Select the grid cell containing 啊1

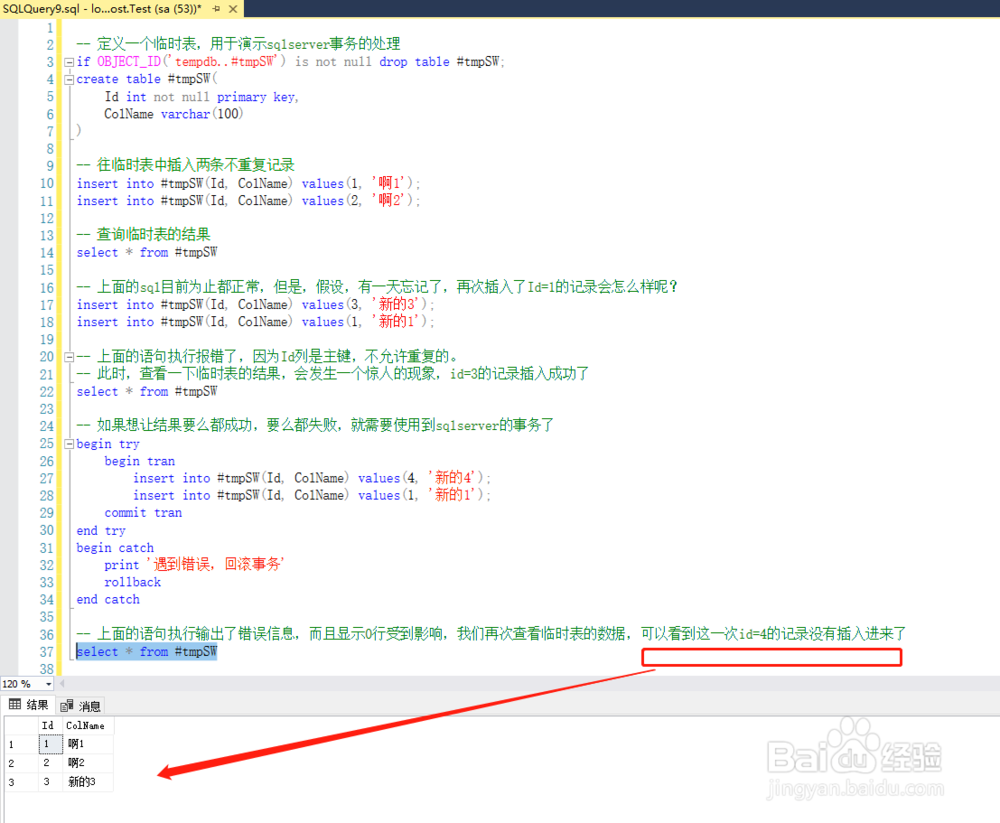click(x=78, y=744)
